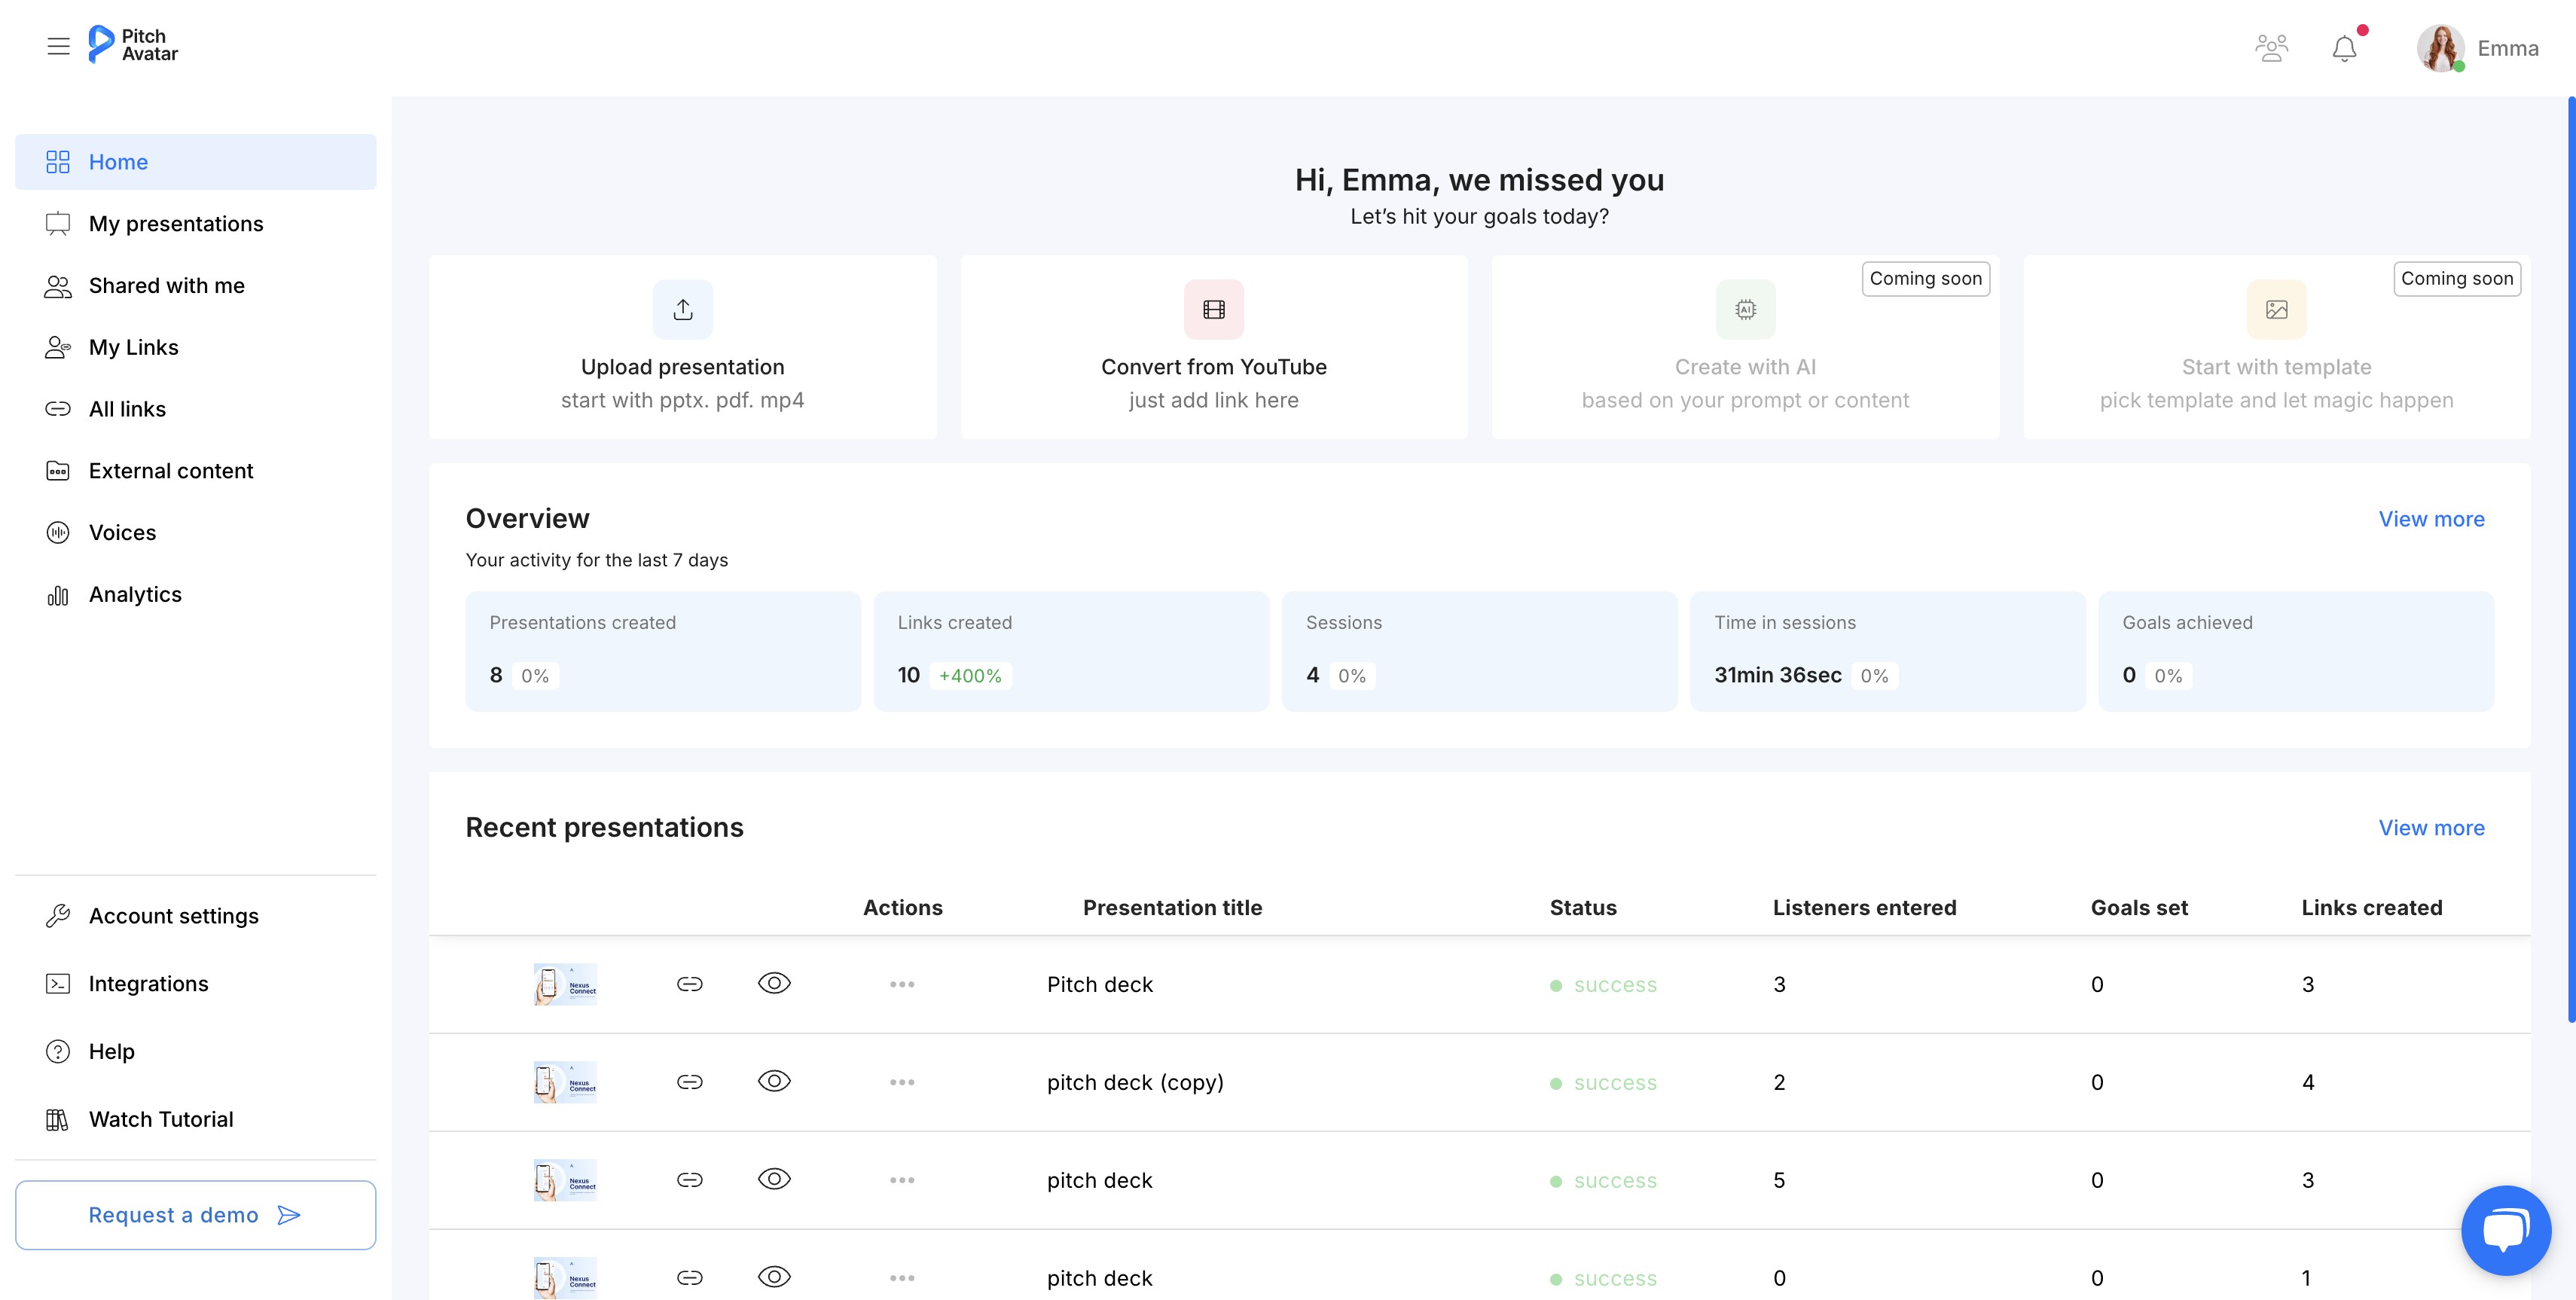This screenshot has width=2576, height=1300.
Task: Toggle the hamburger sidebar menu icon
Action: coord(58,46)
